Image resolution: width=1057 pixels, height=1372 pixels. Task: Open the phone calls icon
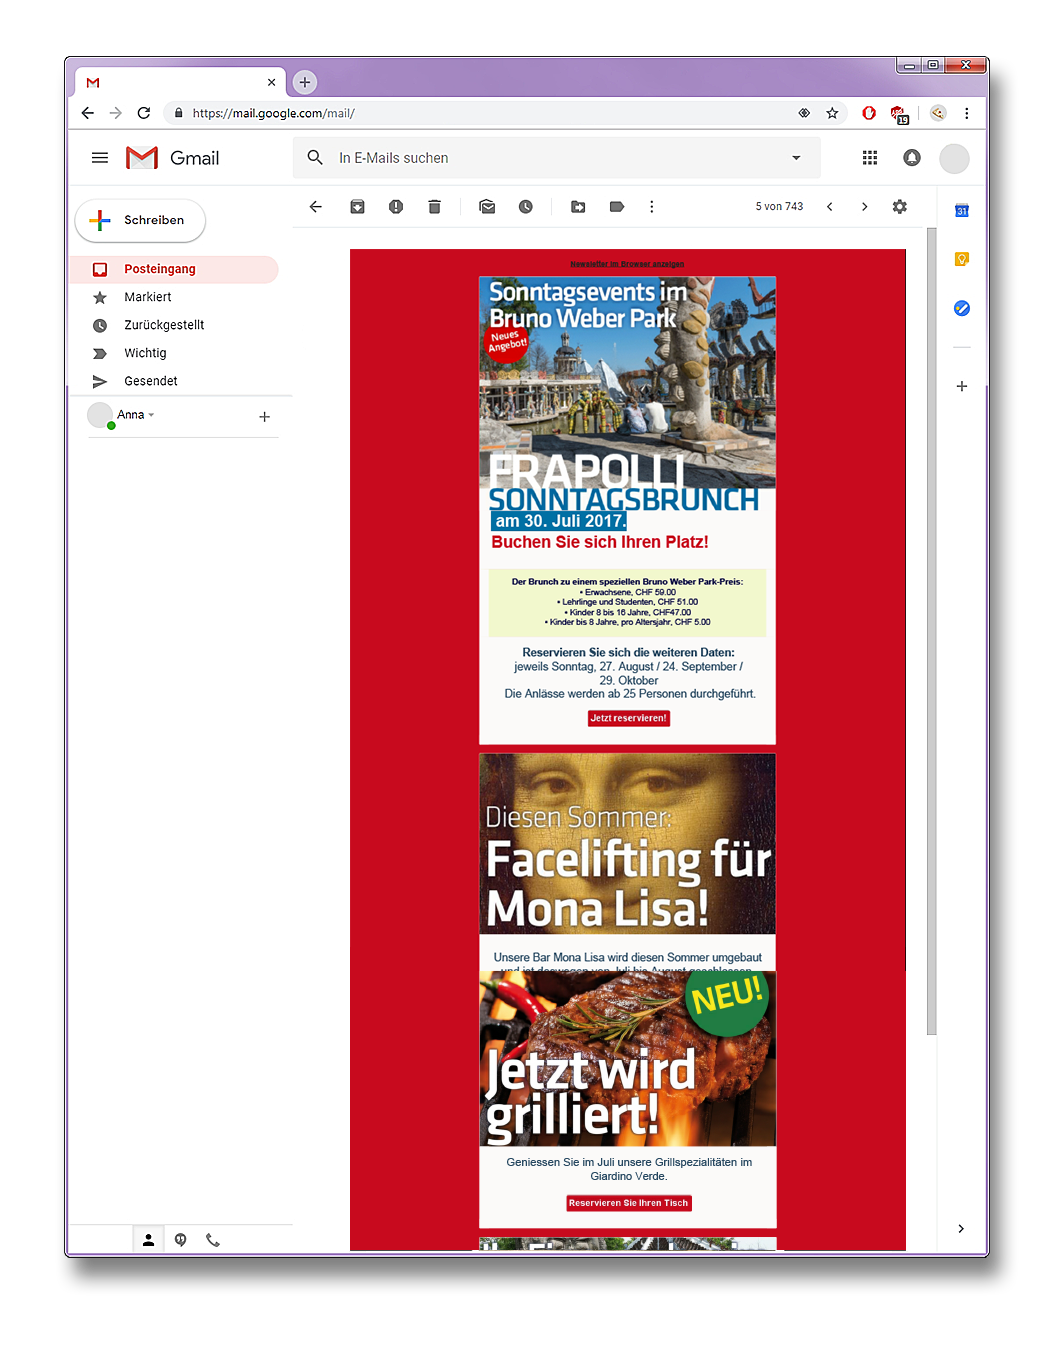click(x=213, y=1240)
